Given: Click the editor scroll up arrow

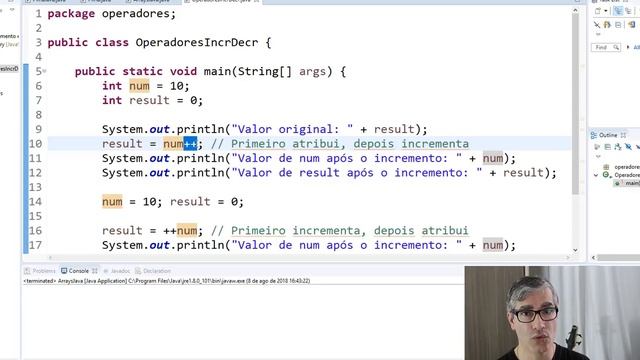Looking at the screenshot, I should 576,11.
